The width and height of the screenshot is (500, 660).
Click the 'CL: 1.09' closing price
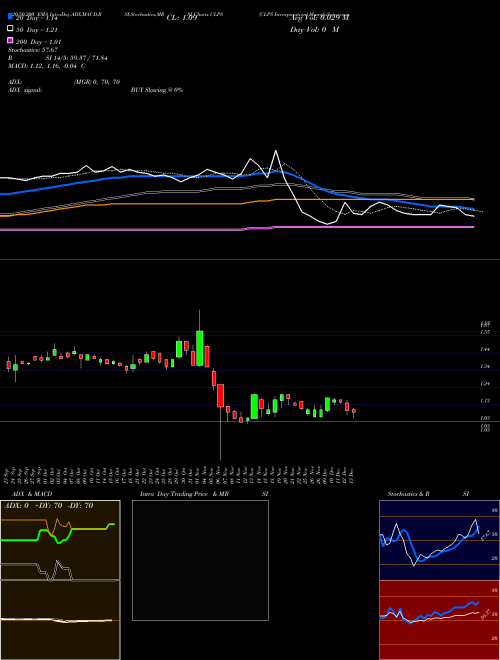(x=182, y=18)
